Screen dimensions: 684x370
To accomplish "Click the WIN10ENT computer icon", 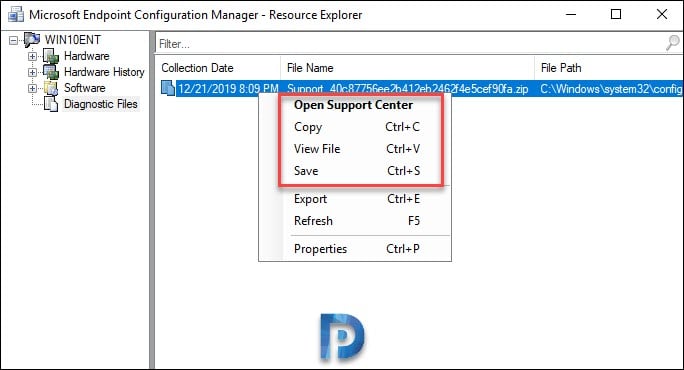I will (32, 40).
